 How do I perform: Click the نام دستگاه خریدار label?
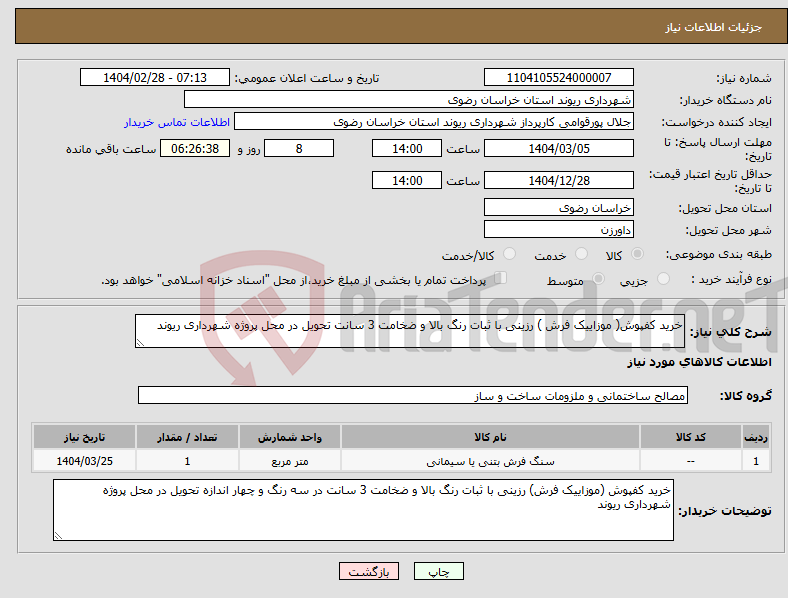[726, 100]
